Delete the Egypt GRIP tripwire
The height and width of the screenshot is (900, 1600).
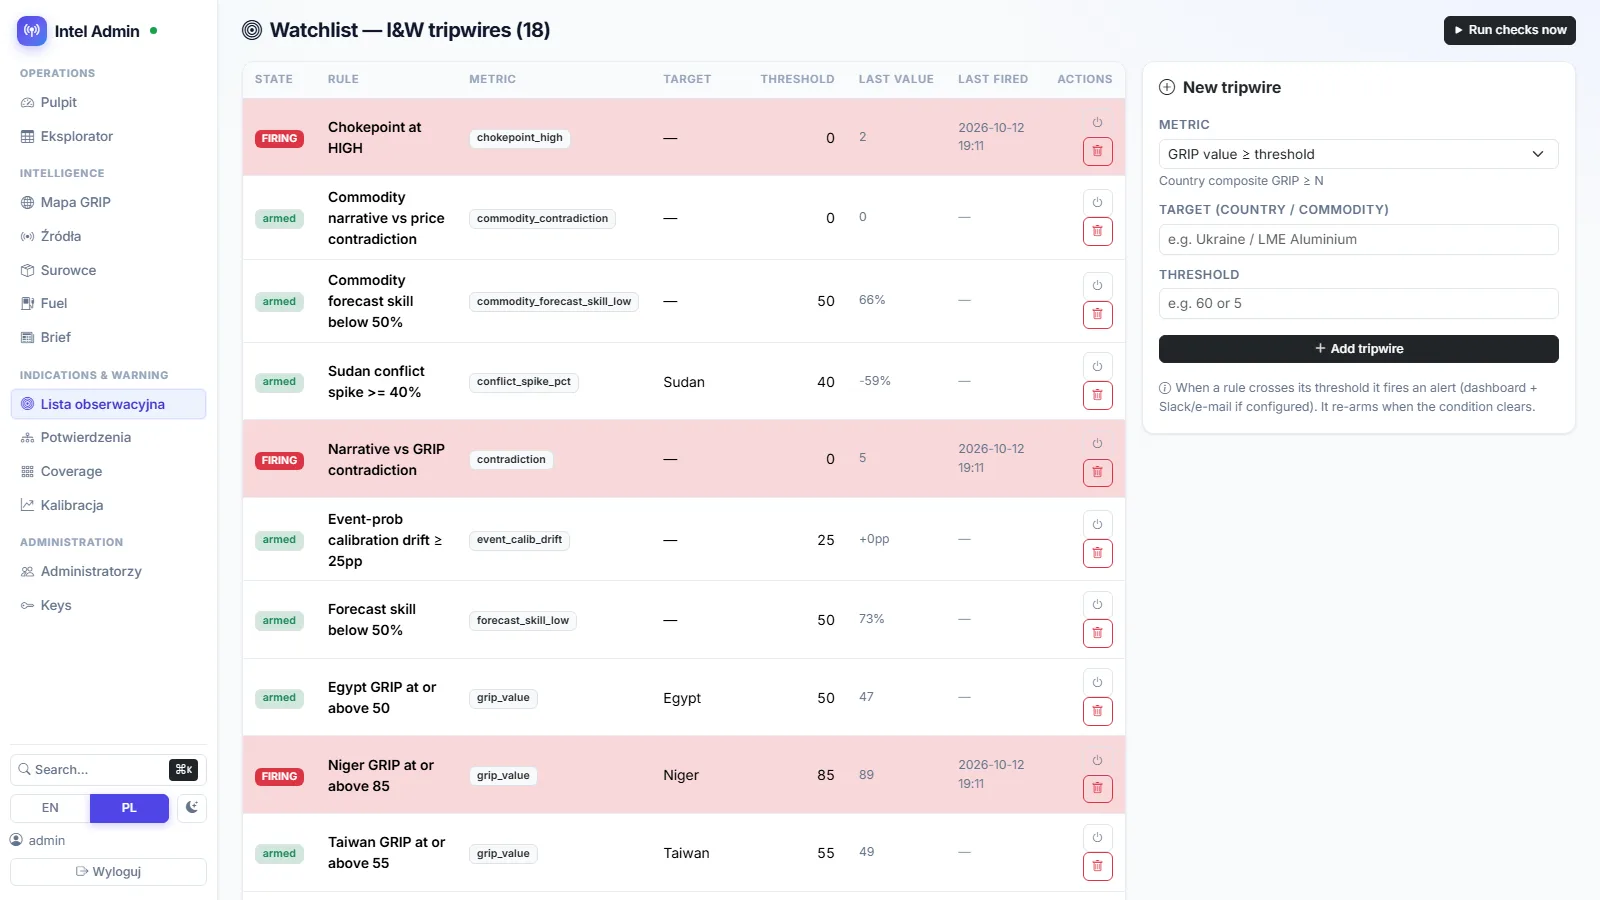(x=1097, y=711)
